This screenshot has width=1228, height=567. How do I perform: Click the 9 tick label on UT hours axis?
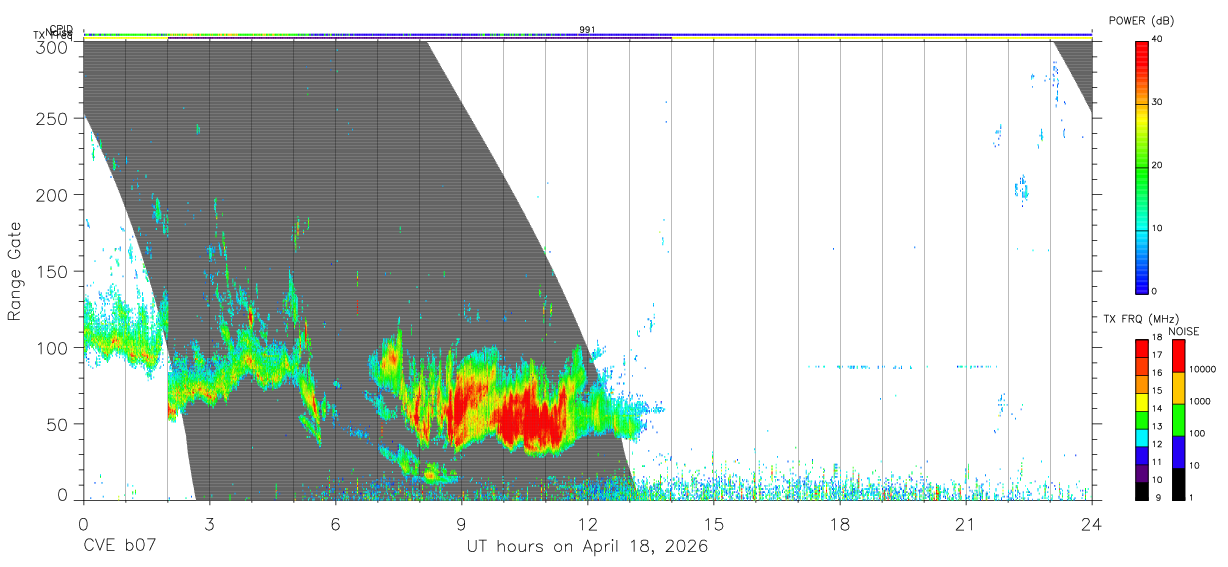click(462, 524)
